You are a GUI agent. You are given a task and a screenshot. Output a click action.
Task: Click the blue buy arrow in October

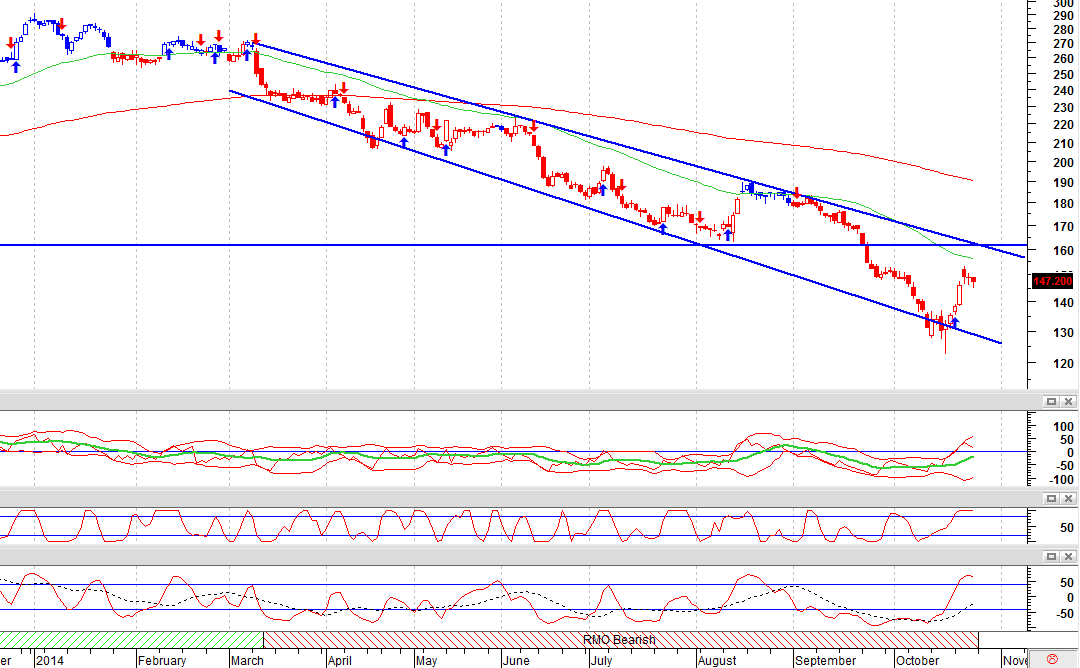(955, 323)
